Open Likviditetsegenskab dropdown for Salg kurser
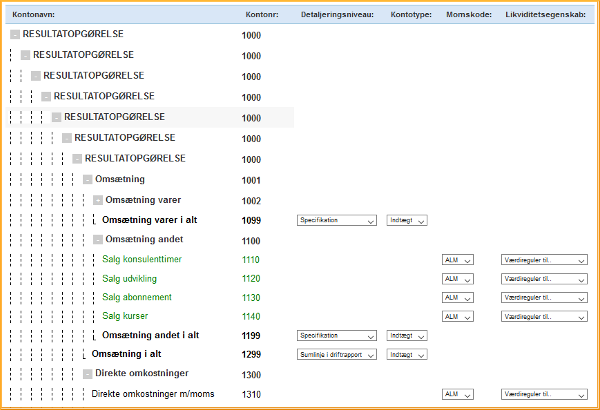Image resolution: width=600 pixels, height=410 pixels. (x=543, y=317)
